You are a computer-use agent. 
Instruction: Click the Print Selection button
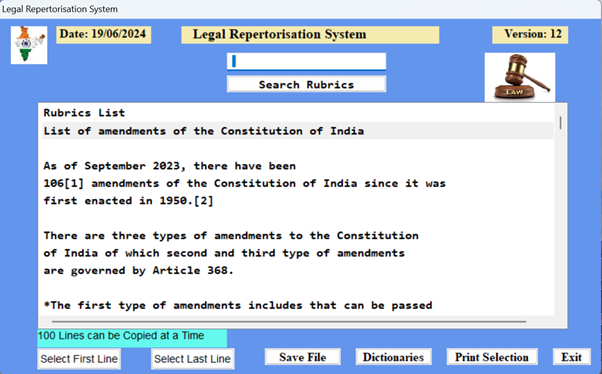(x=492, y=357)
